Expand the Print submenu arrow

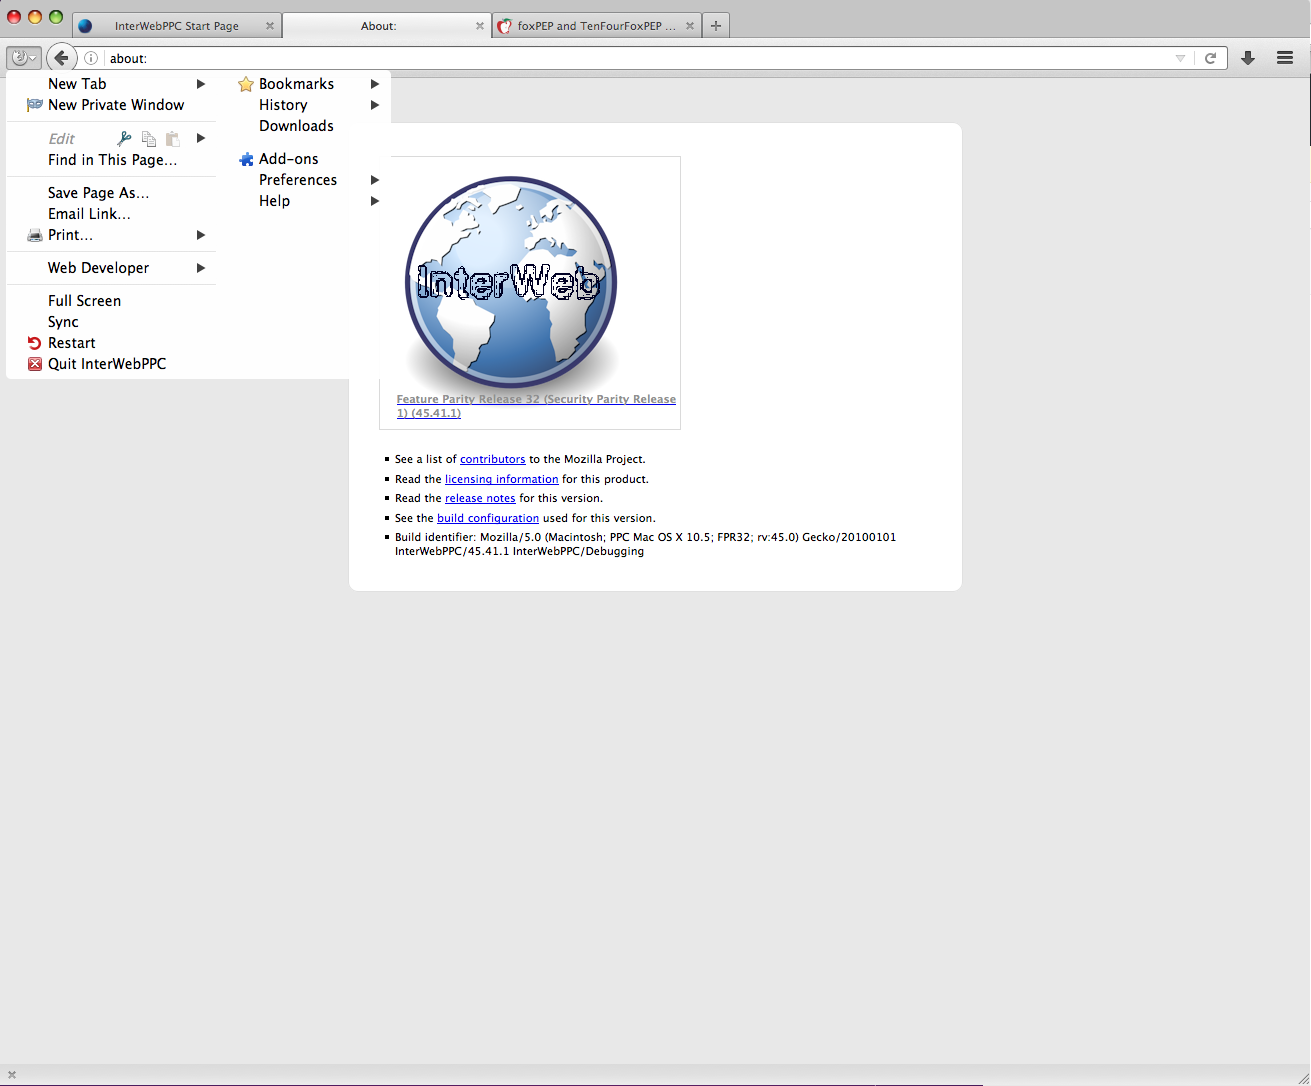(201, 235)
